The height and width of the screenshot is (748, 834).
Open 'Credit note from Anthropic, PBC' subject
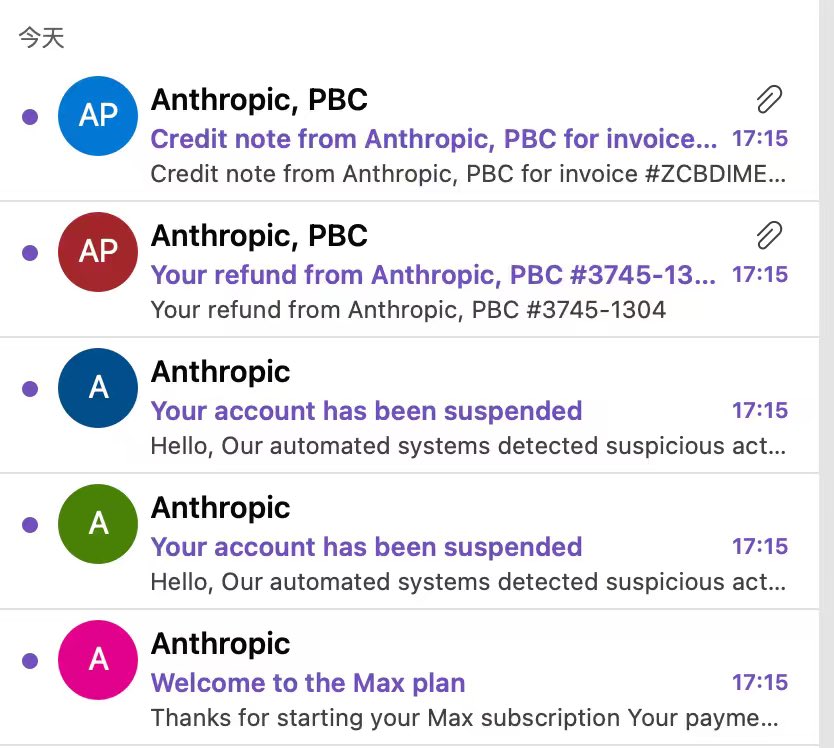coord(432,139)
